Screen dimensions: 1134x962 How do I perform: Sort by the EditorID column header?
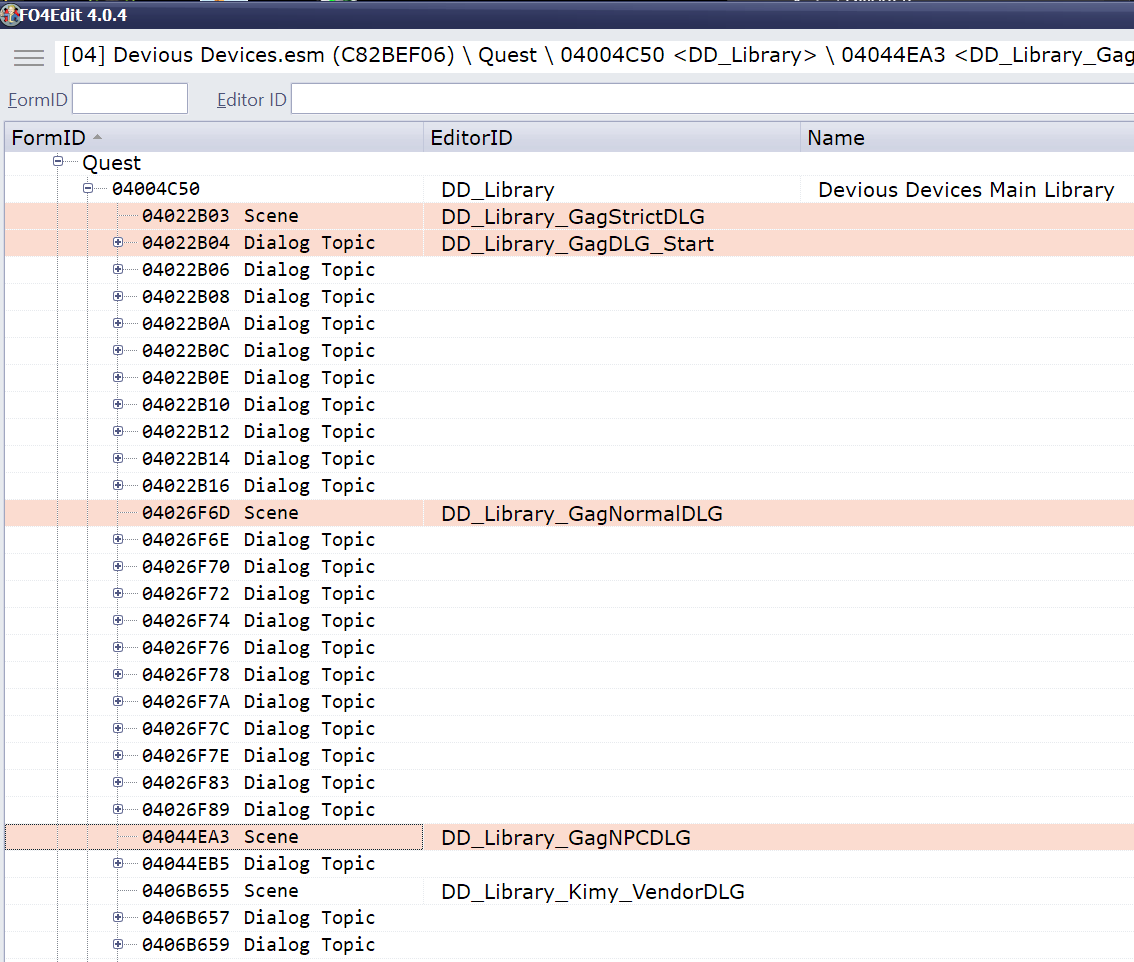[612, 137]
